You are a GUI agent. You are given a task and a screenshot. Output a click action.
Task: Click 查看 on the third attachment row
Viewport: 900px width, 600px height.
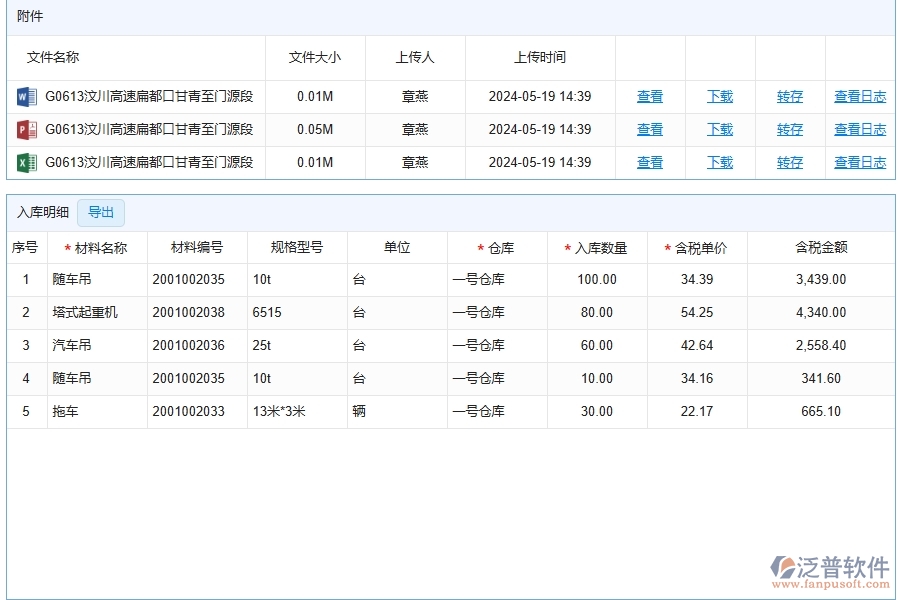tap(649, 162)
